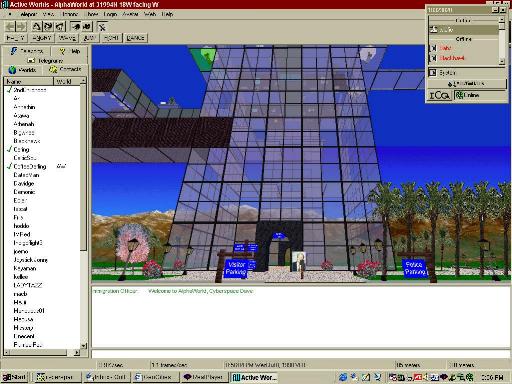Viewport: 512px width, 384px height.
Task: Click the chat message input field
Action: point(301,354)
